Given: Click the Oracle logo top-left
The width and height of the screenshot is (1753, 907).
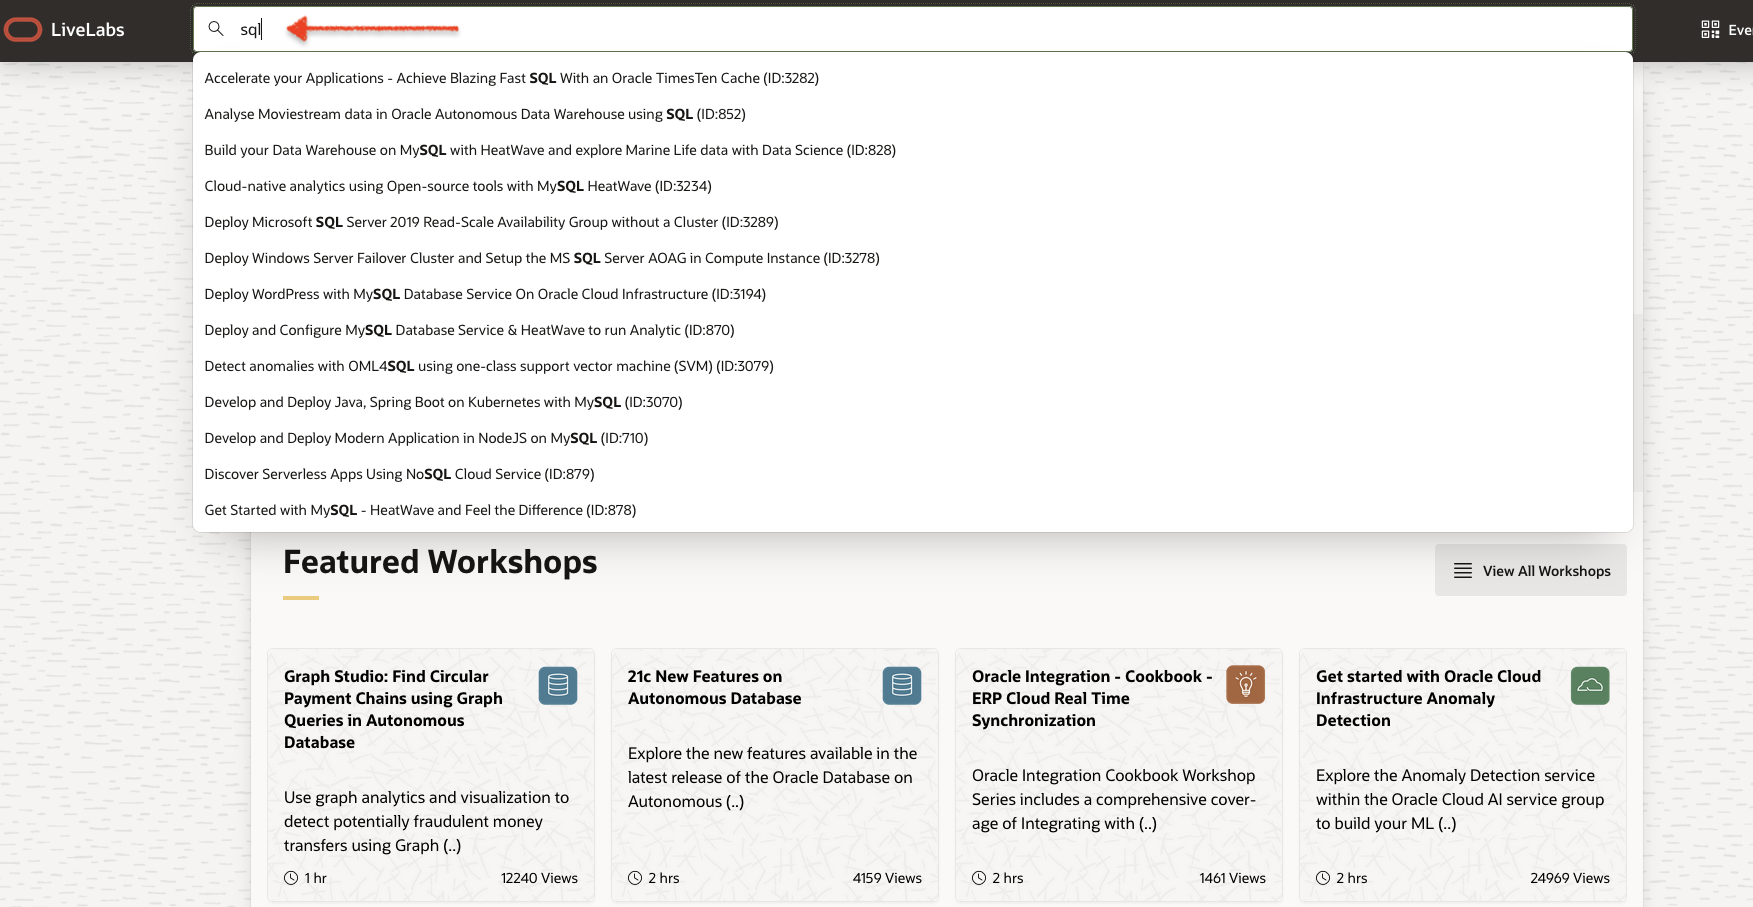Looking at the screenshot, I should coord(24,29).
